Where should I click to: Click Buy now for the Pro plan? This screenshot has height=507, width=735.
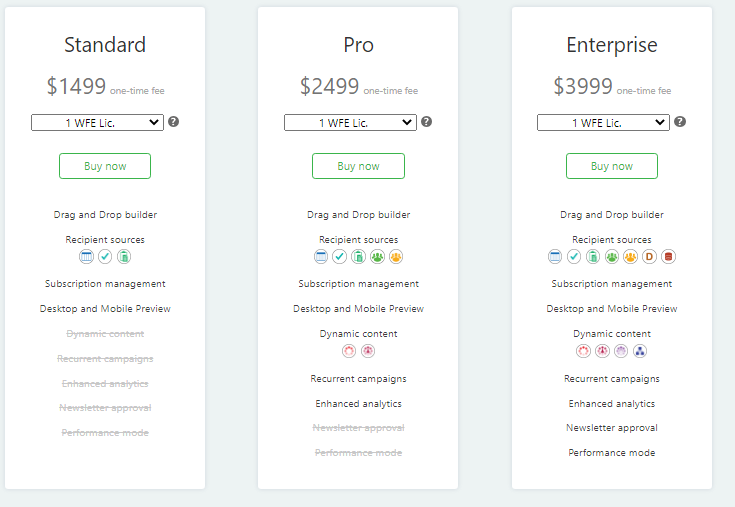pos(358,166)
